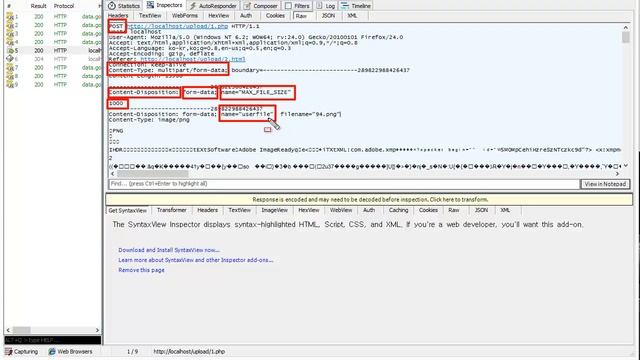The height and width of the screenshot is (360, 640).
Task: Select request inspector Headers tab in upper pane
Action: point(118,16)
